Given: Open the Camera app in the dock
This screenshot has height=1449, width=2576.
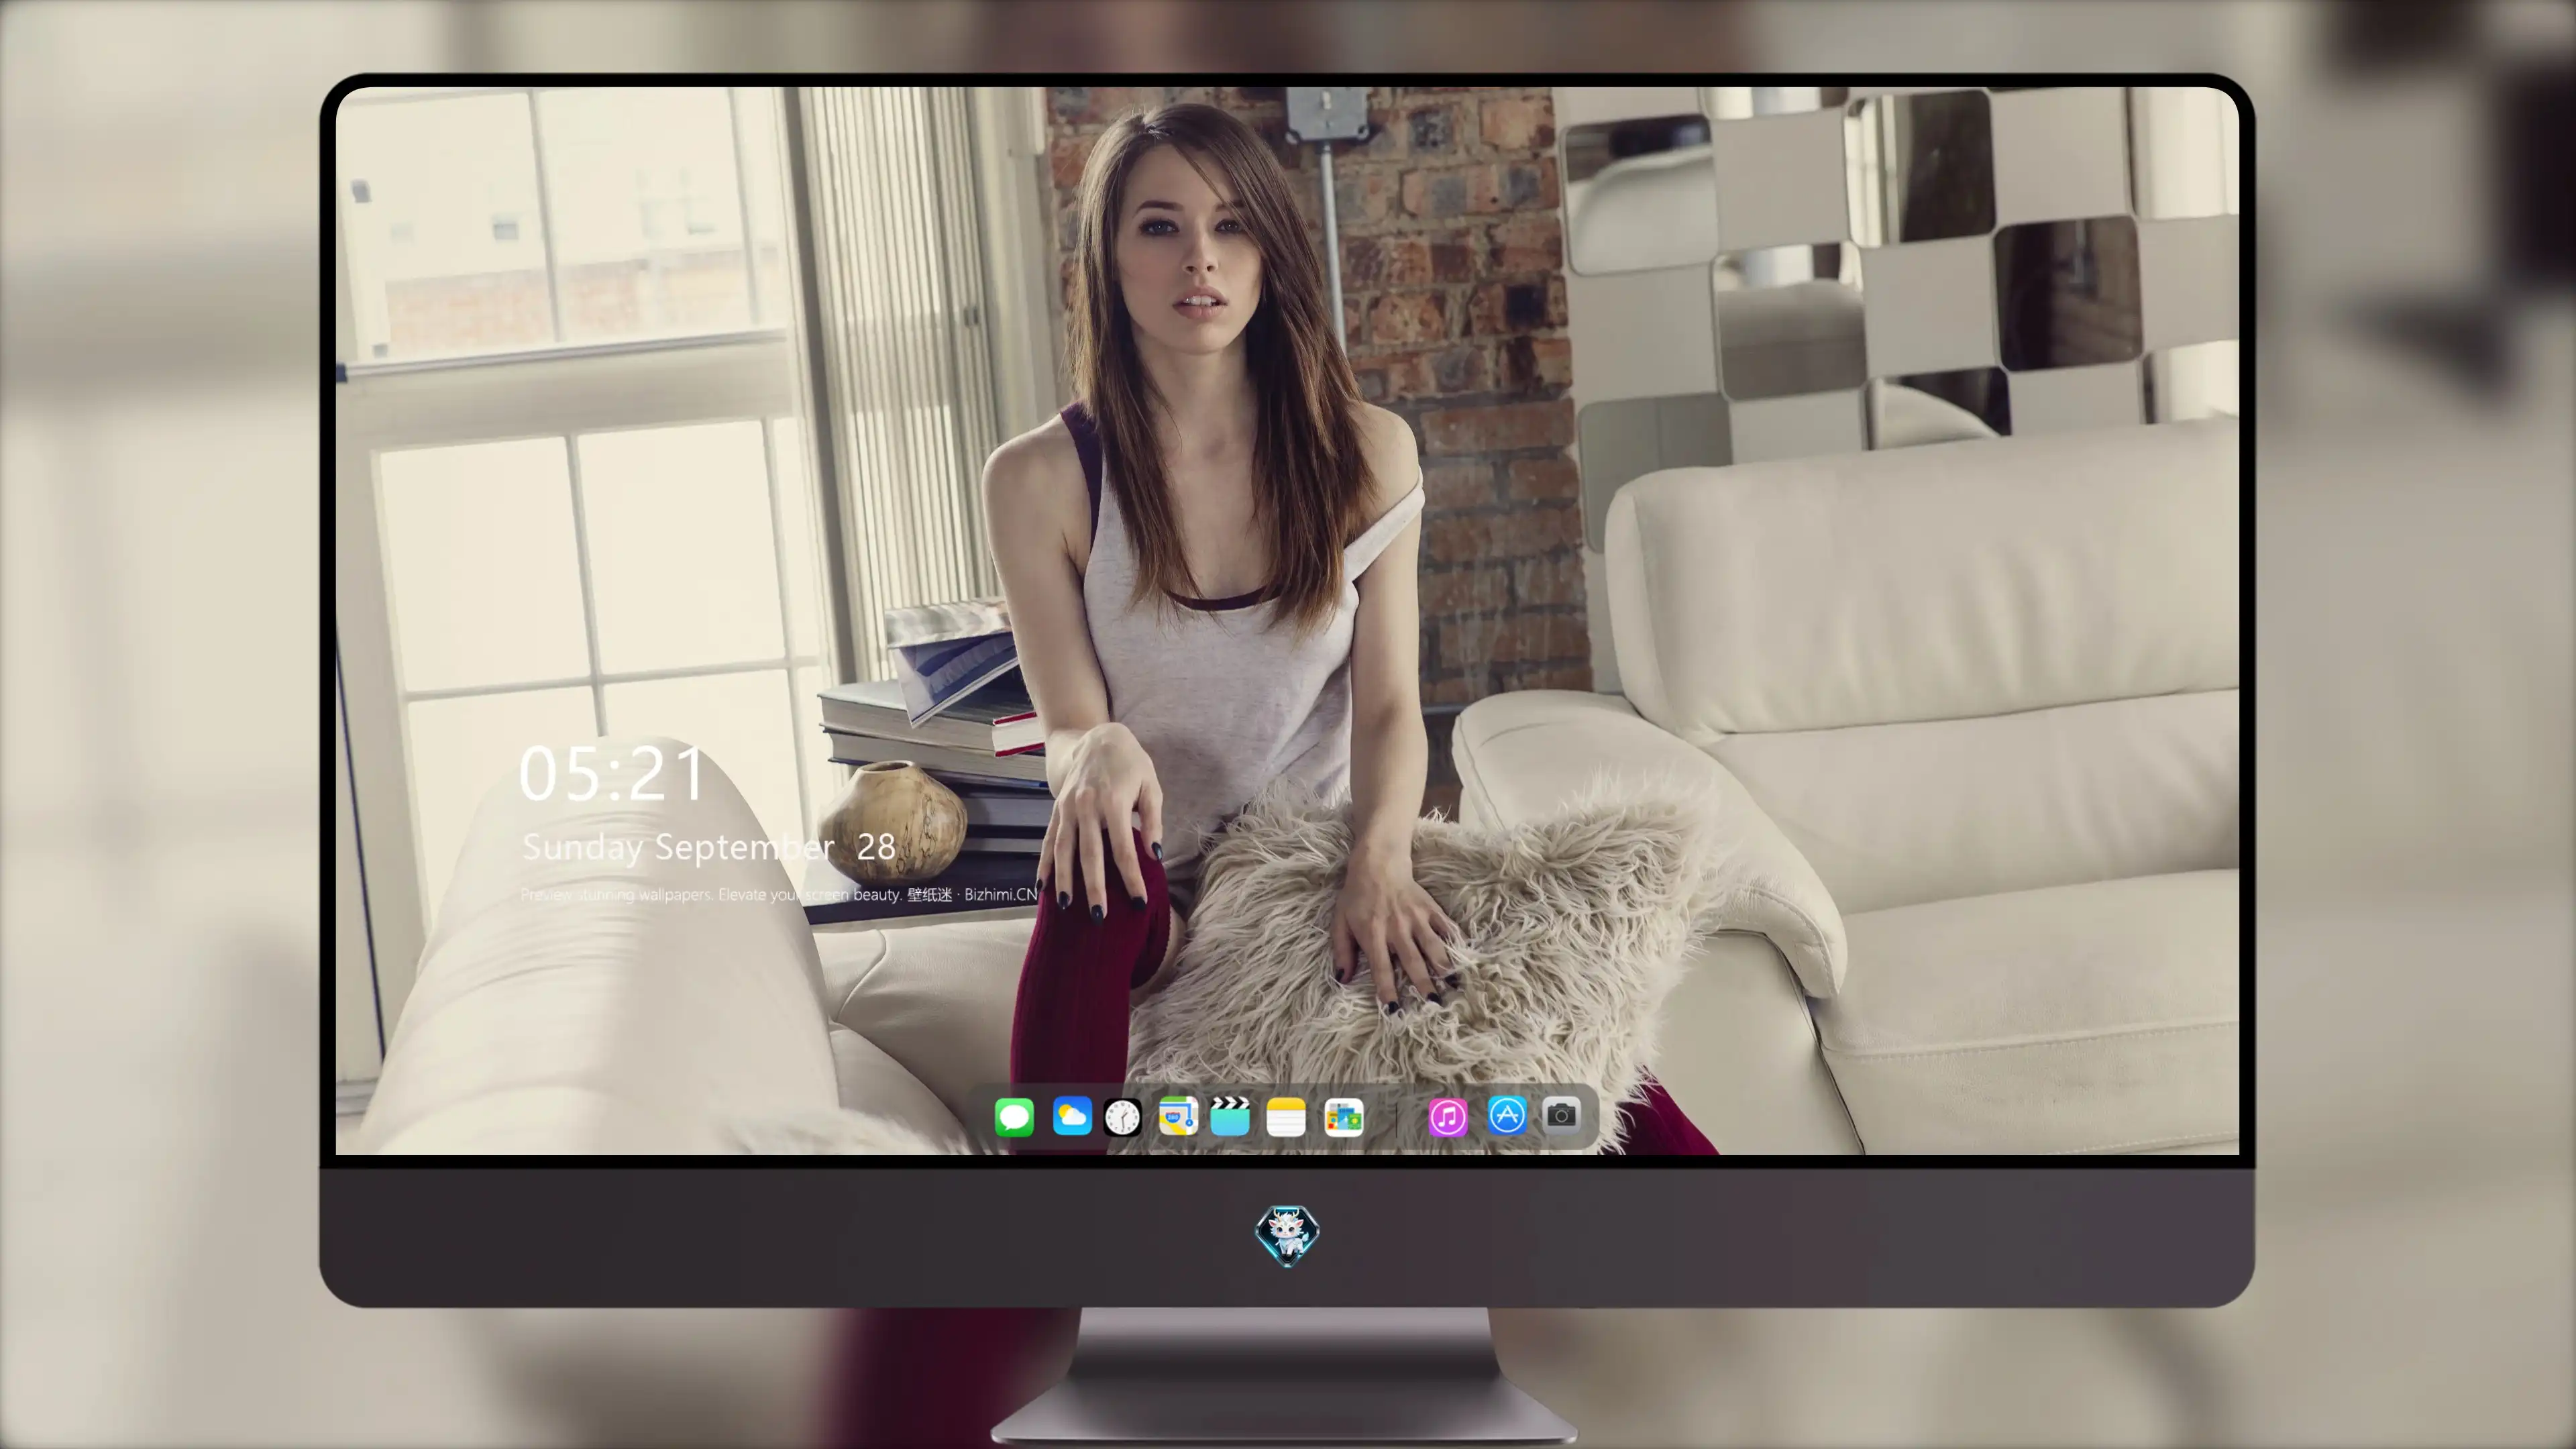Looking at the screenshot, I should pos(1562,1115).
